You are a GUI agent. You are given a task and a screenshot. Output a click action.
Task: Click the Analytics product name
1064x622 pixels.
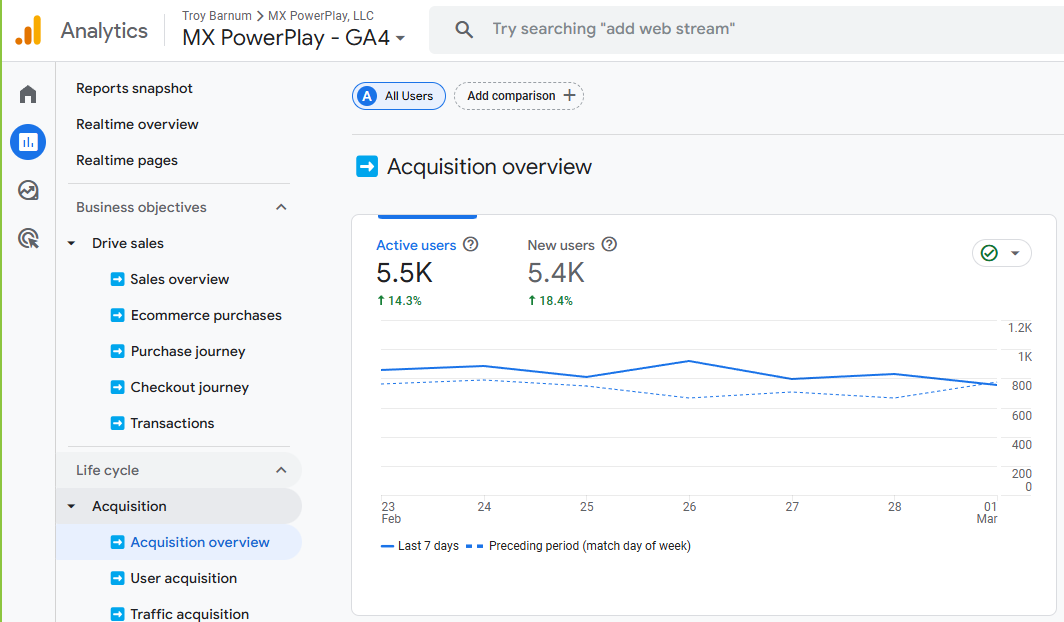pos(104,31)
